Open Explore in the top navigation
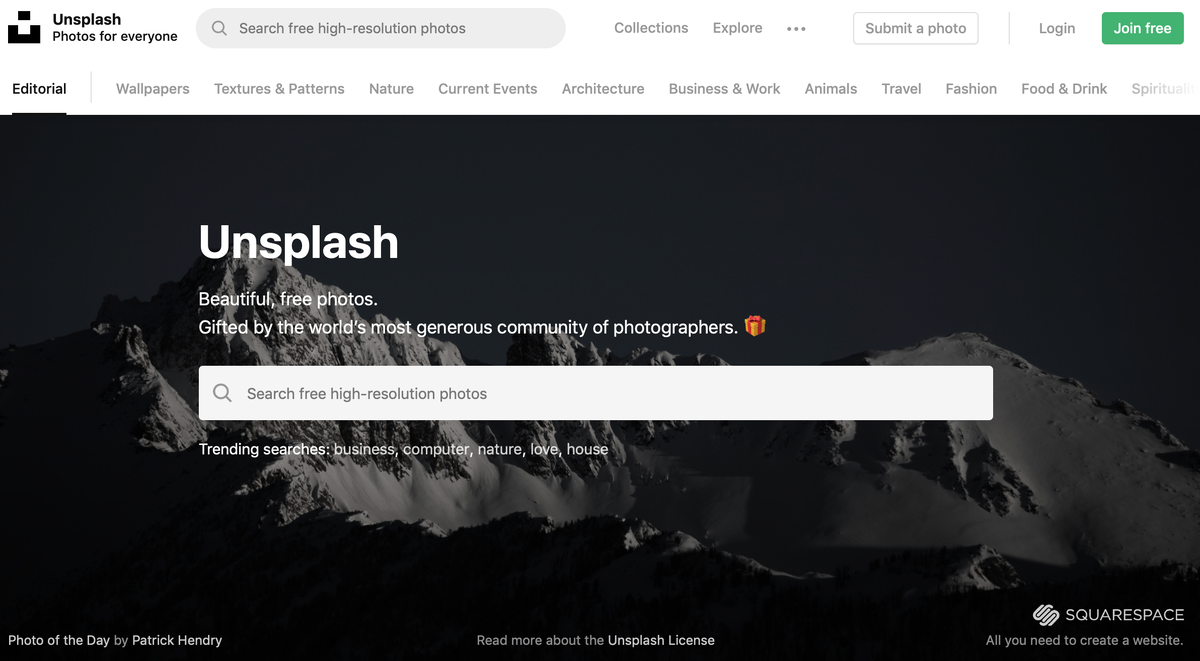Image resolution: width=1200 pixels, height=661 pixels. click(x=738, y=28)
